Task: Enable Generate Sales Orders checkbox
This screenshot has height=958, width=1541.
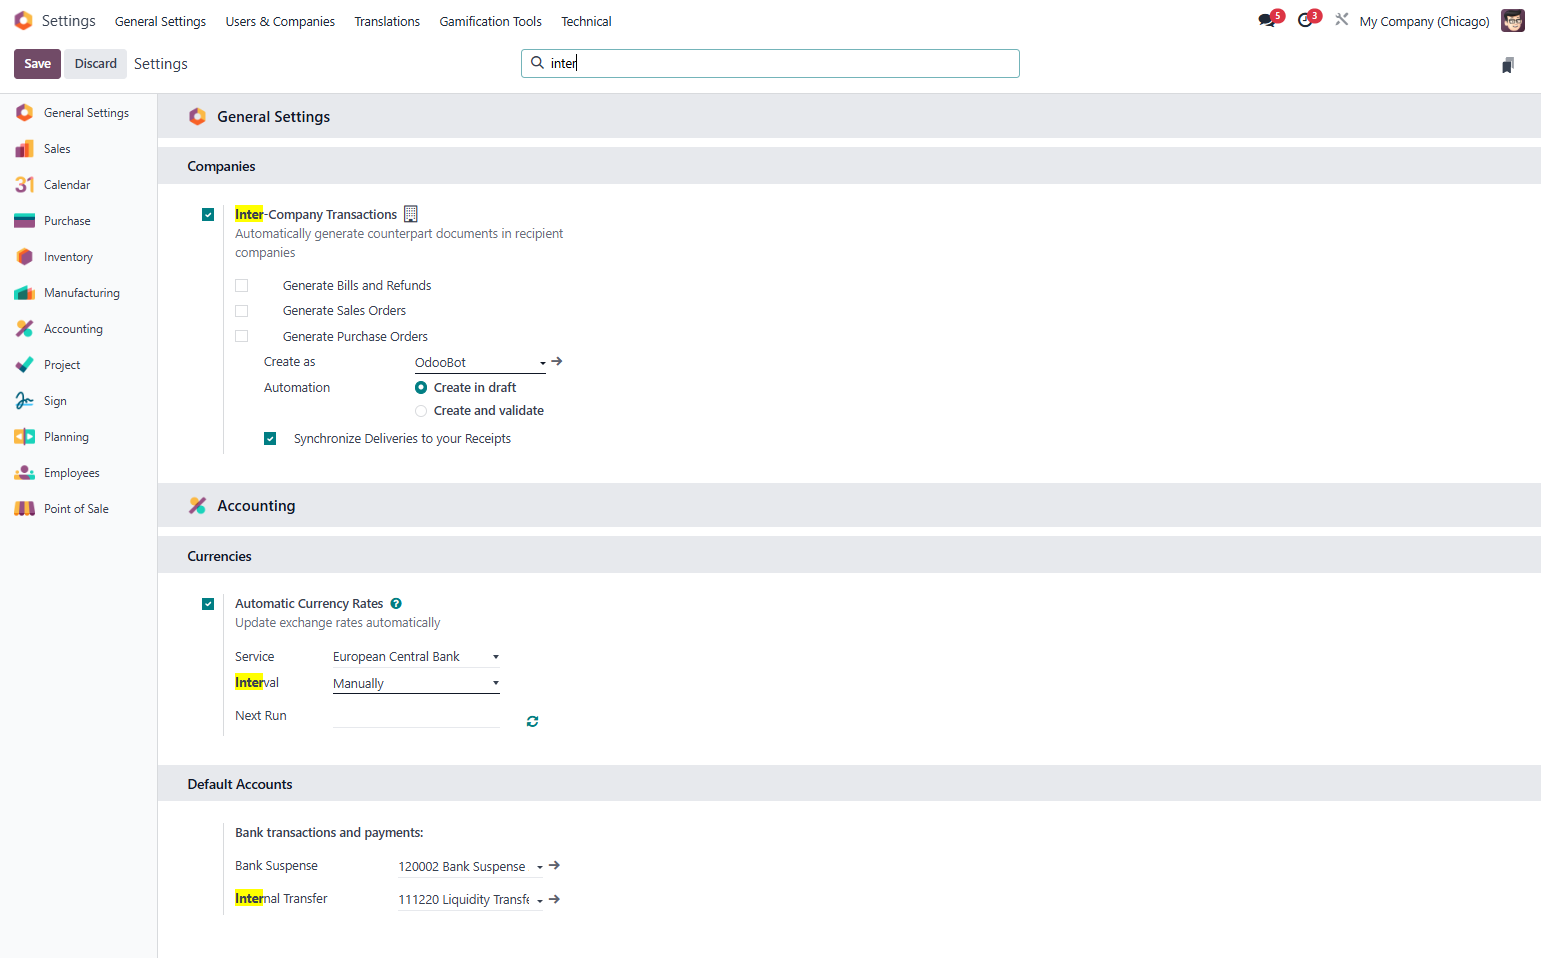Action: tap(241, 310)
